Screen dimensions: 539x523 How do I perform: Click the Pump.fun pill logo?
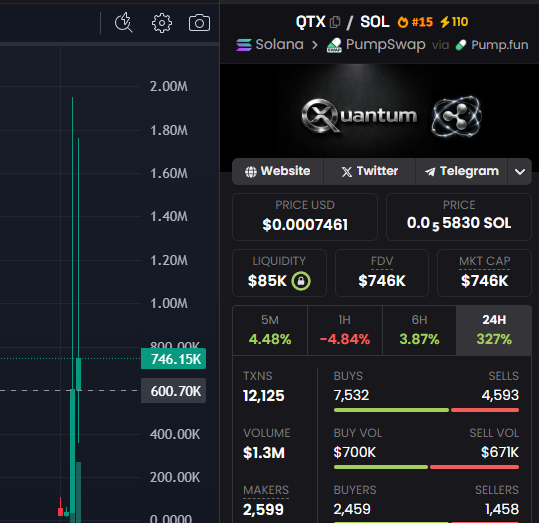461,45
